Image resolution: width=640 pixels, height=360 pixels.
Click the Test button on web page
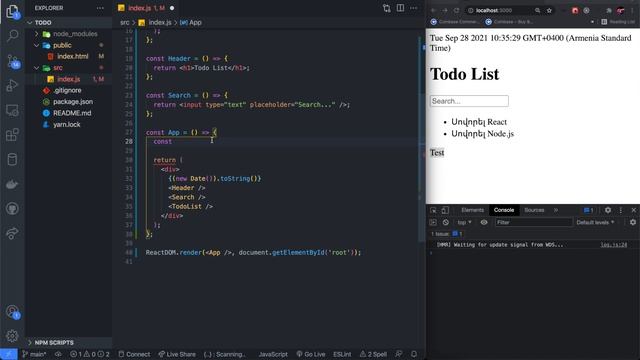tap(437, 153)
